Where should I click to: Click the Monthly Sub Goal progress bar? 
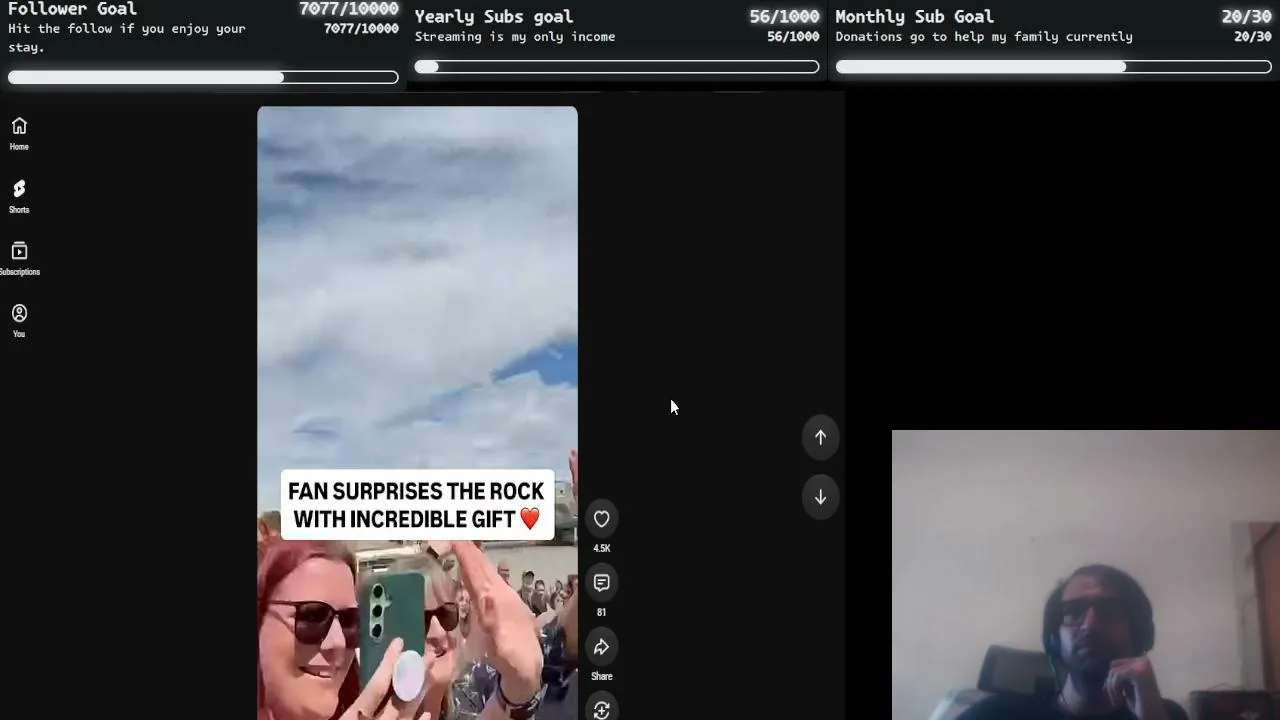pyautogui.click(x=1053, y=67)
